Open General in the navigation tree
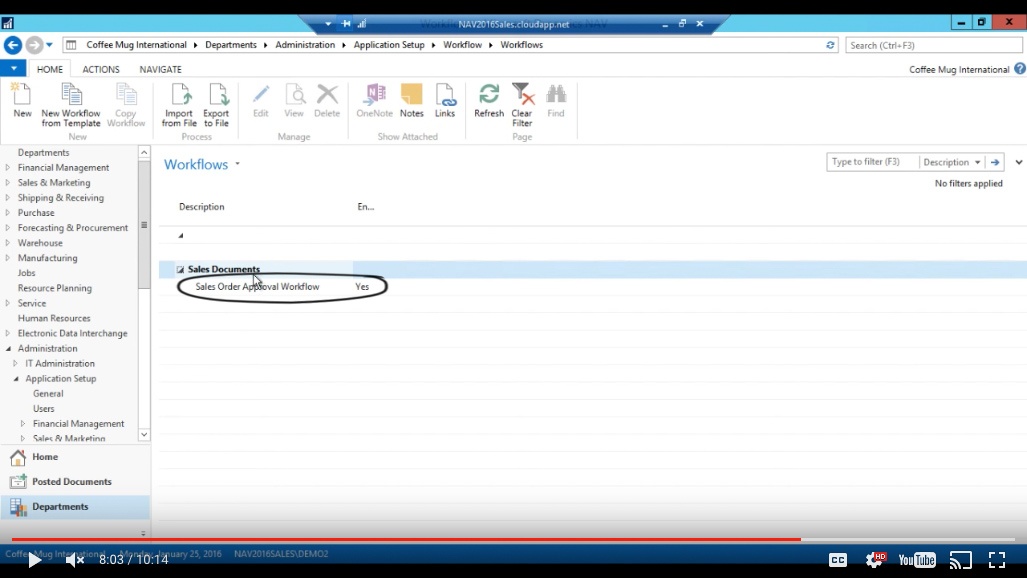The height and width of the screenshot is (578, 1027). point(48,394)
